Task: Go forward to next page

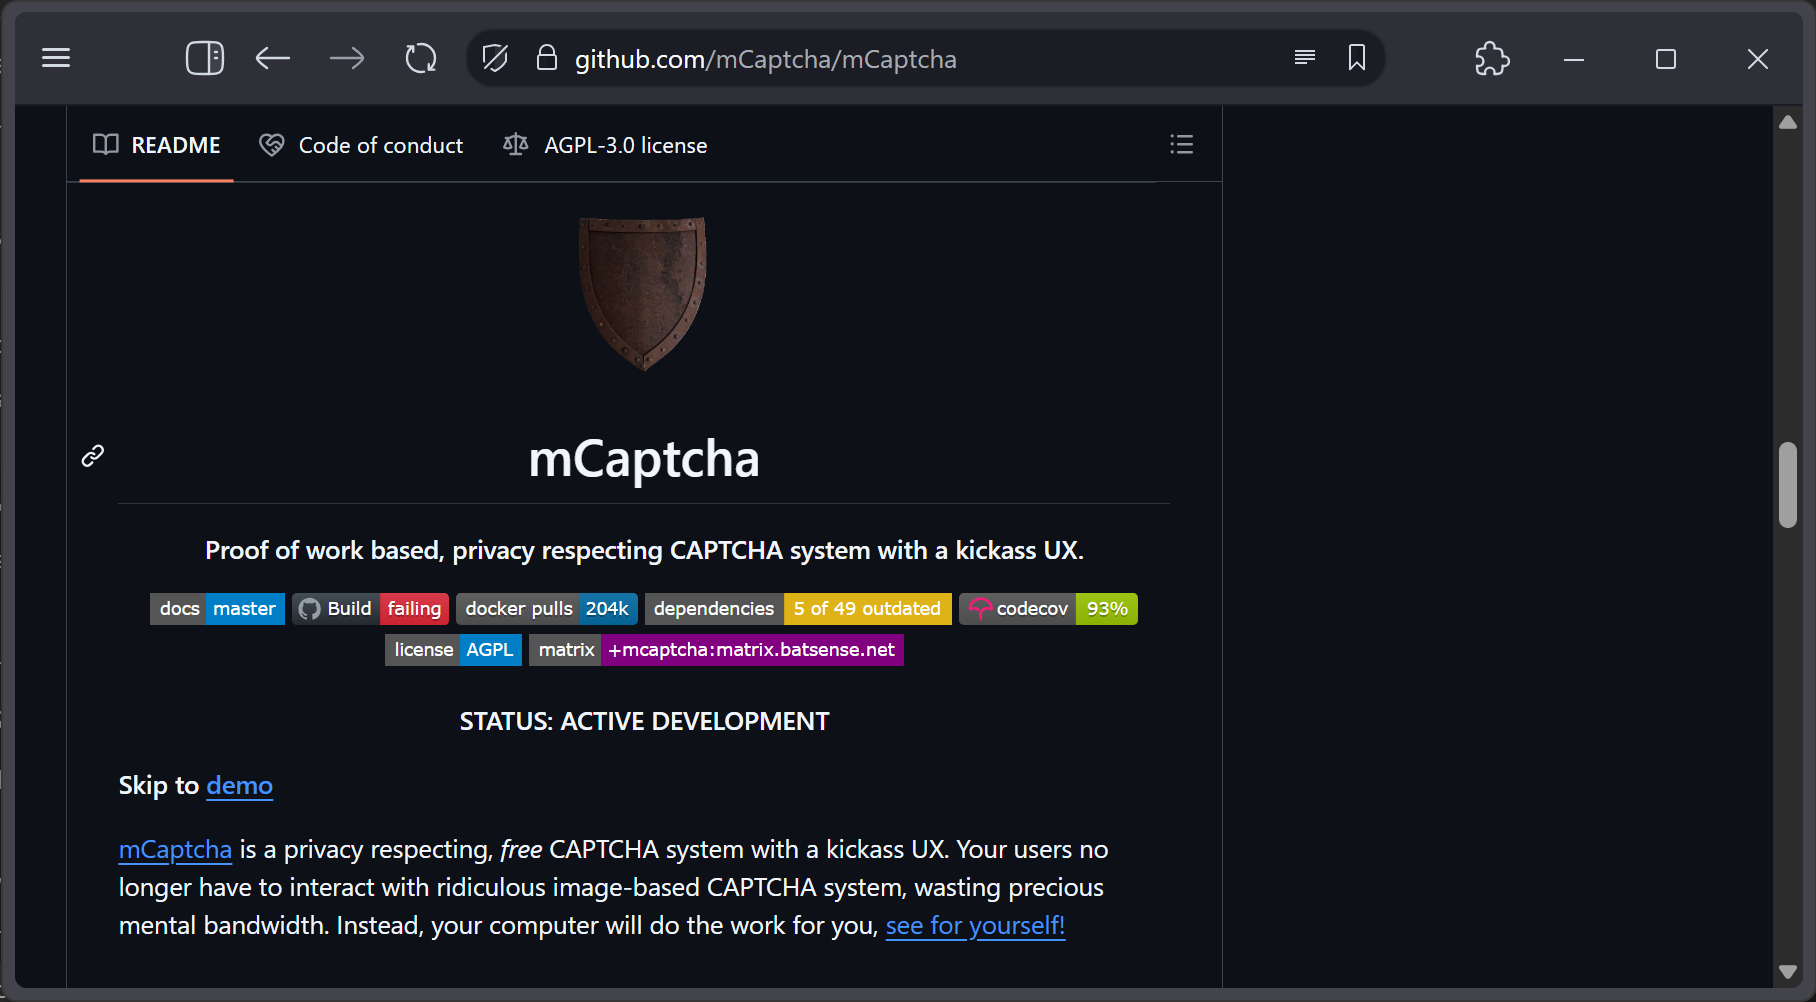Action: (x=347, y=58)
